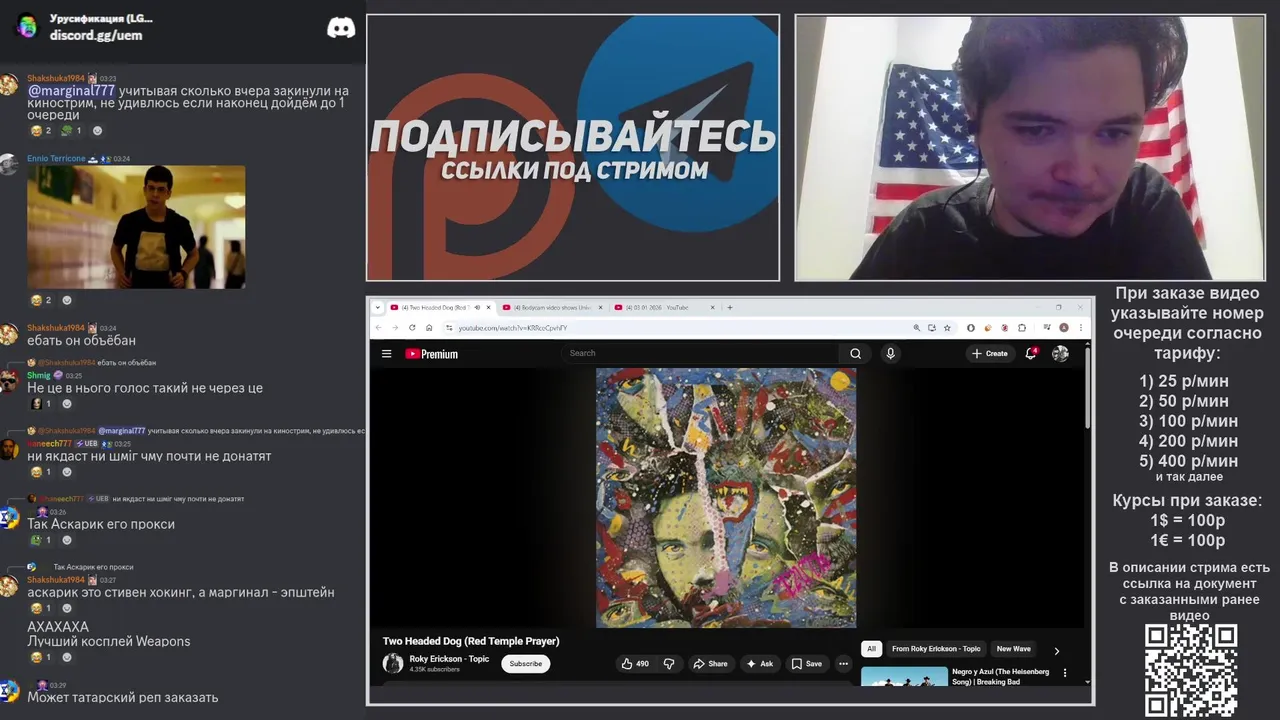Open Negro y Azul (The Heisenberg Song) title

pyautogui.click(x=1000, y=677)
